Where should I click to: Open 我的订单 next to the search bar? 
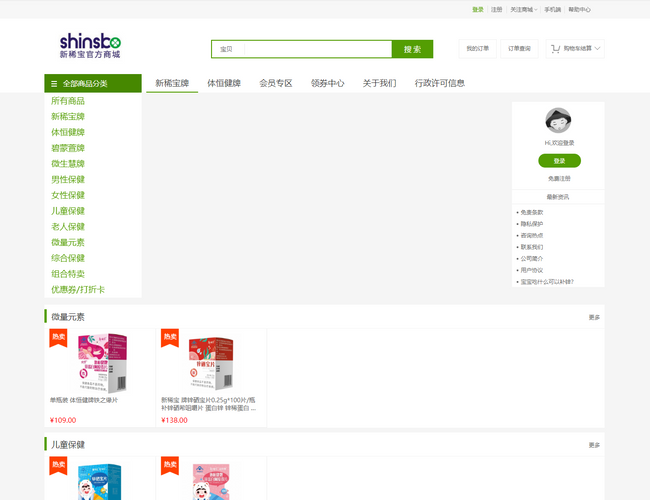click(478, 48)
